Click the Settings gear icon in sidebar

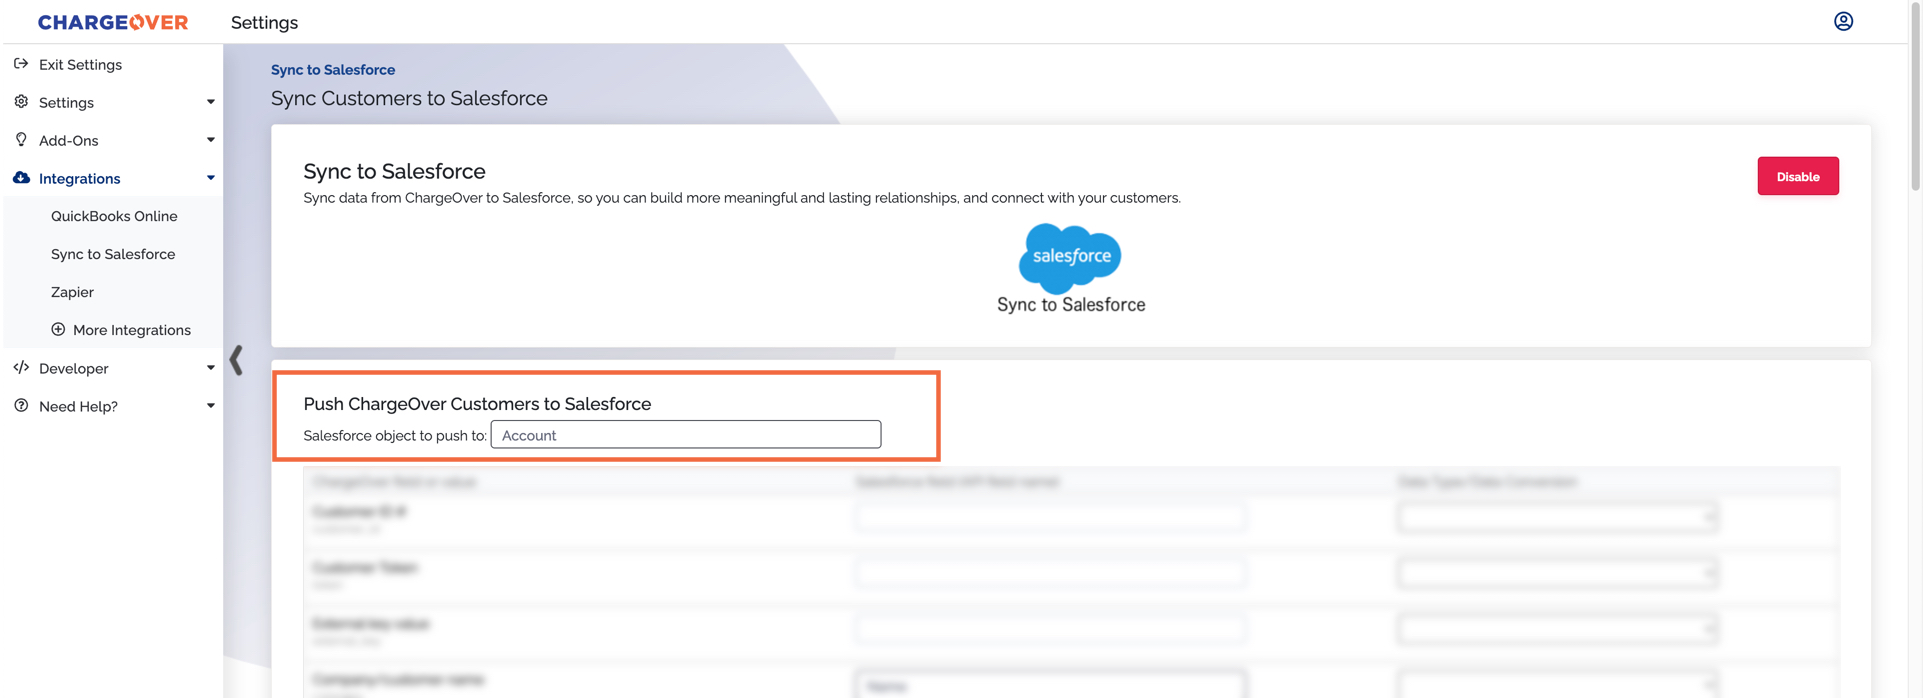[x=21, y=102]
